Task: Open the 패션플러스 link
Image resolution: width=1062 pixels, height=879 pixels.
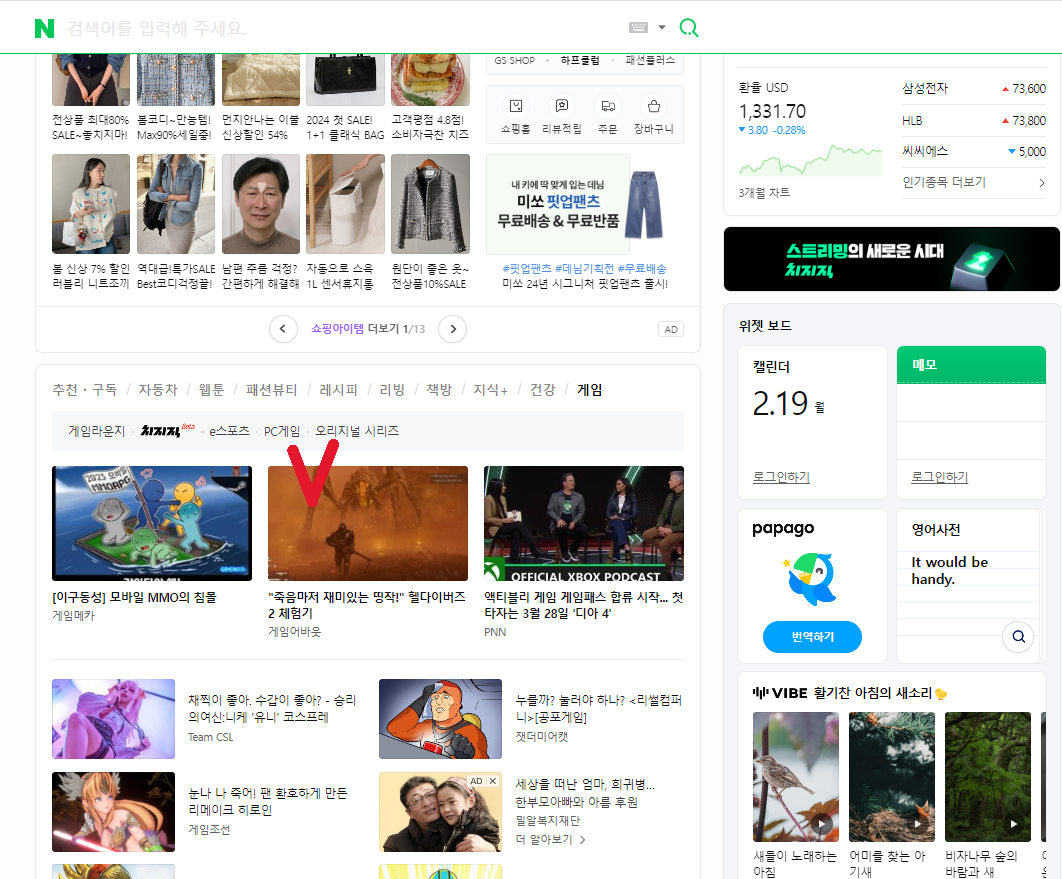Action: [650, 60]
